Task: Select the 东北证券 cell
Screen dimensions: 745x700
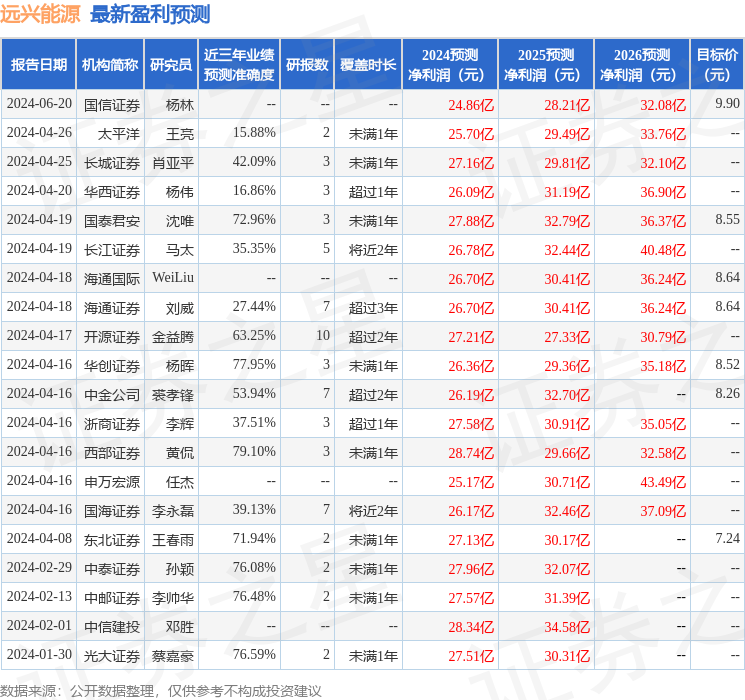Action: pyautogui.click(x=112, y=540)
